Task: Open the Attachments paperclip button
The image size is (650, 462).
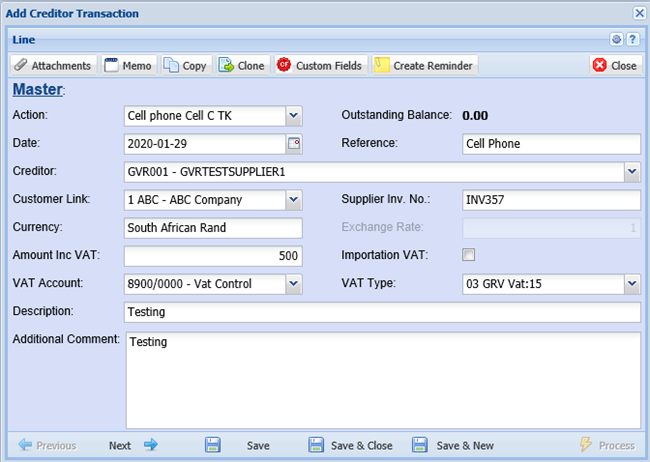Action: coord(54,65)
